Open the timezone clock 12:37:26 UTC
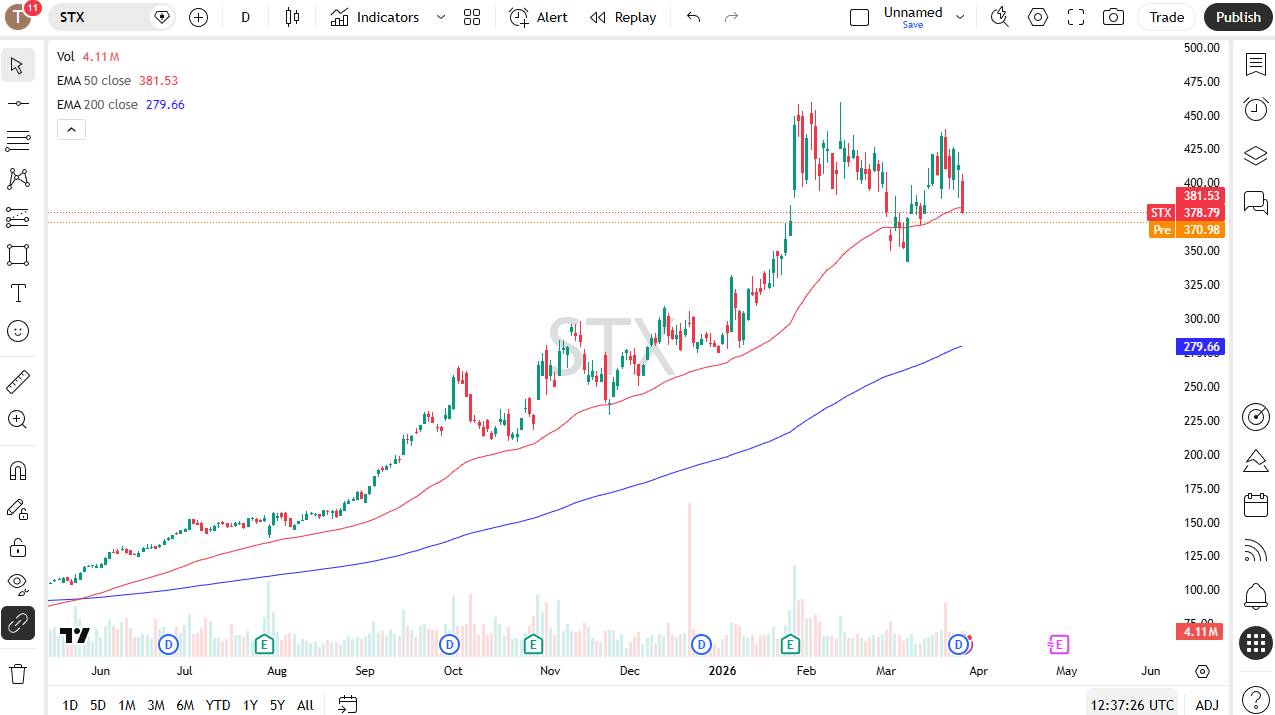 pos(1132,705)
